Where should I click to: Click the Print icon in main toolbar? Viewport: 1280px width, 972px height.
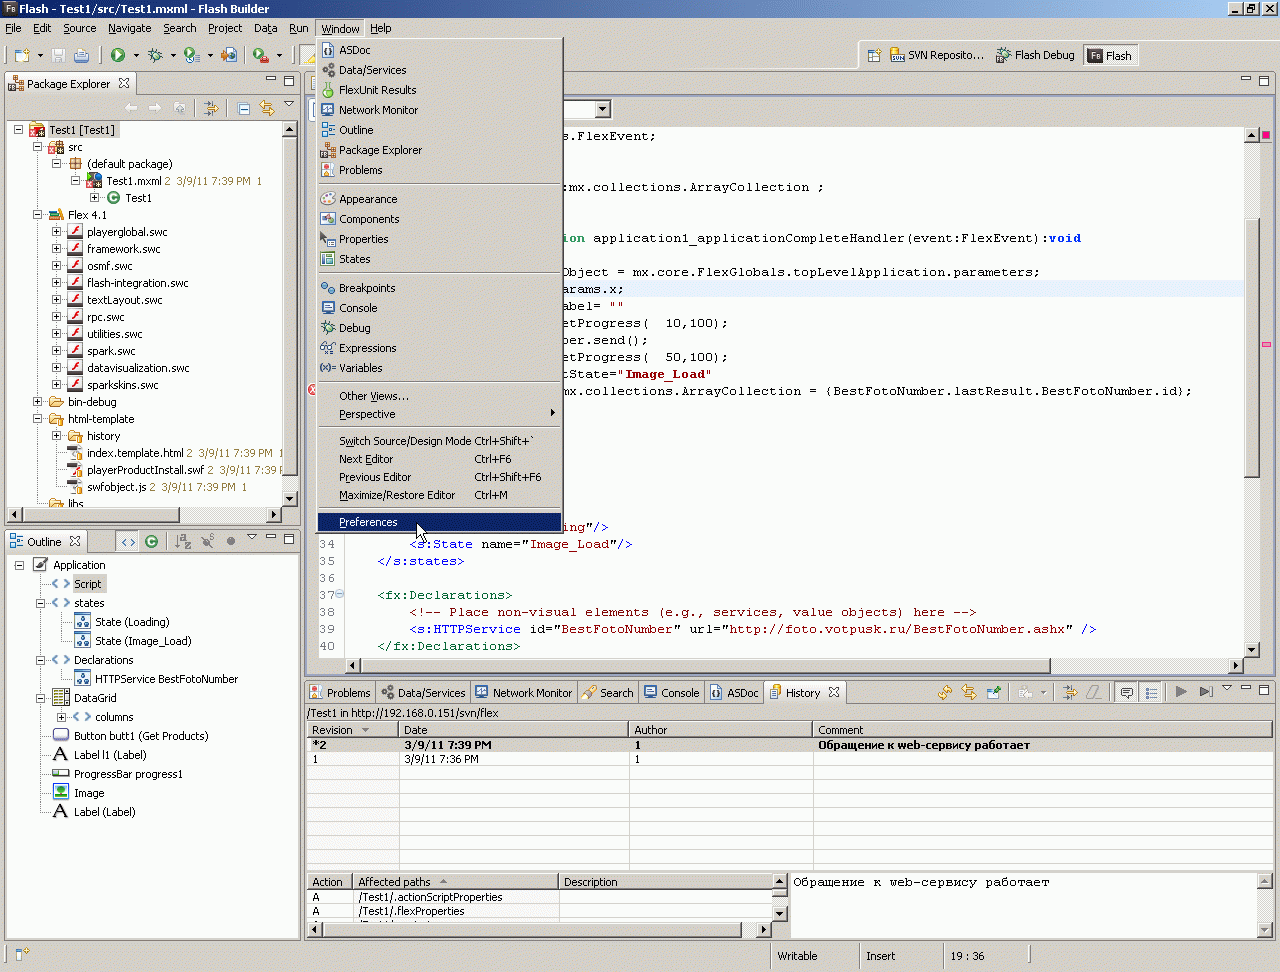pos(81,55)
